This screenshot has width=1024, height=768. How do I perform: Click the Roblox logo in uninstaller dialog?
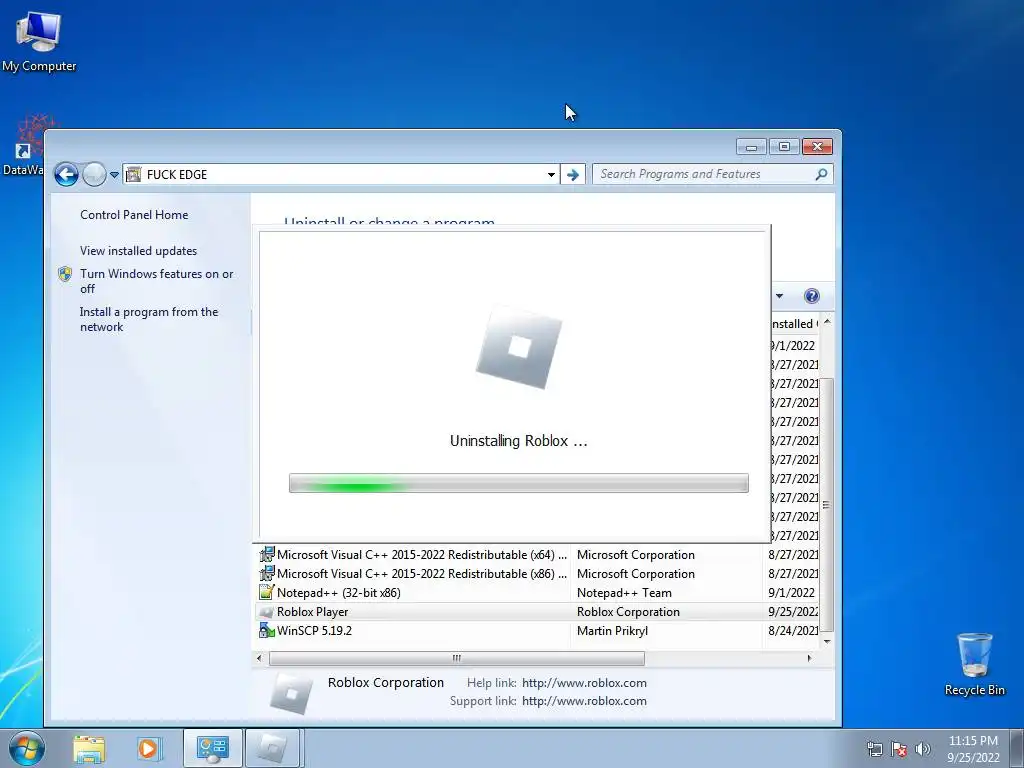pyautogui.click(x=519, y=347)
